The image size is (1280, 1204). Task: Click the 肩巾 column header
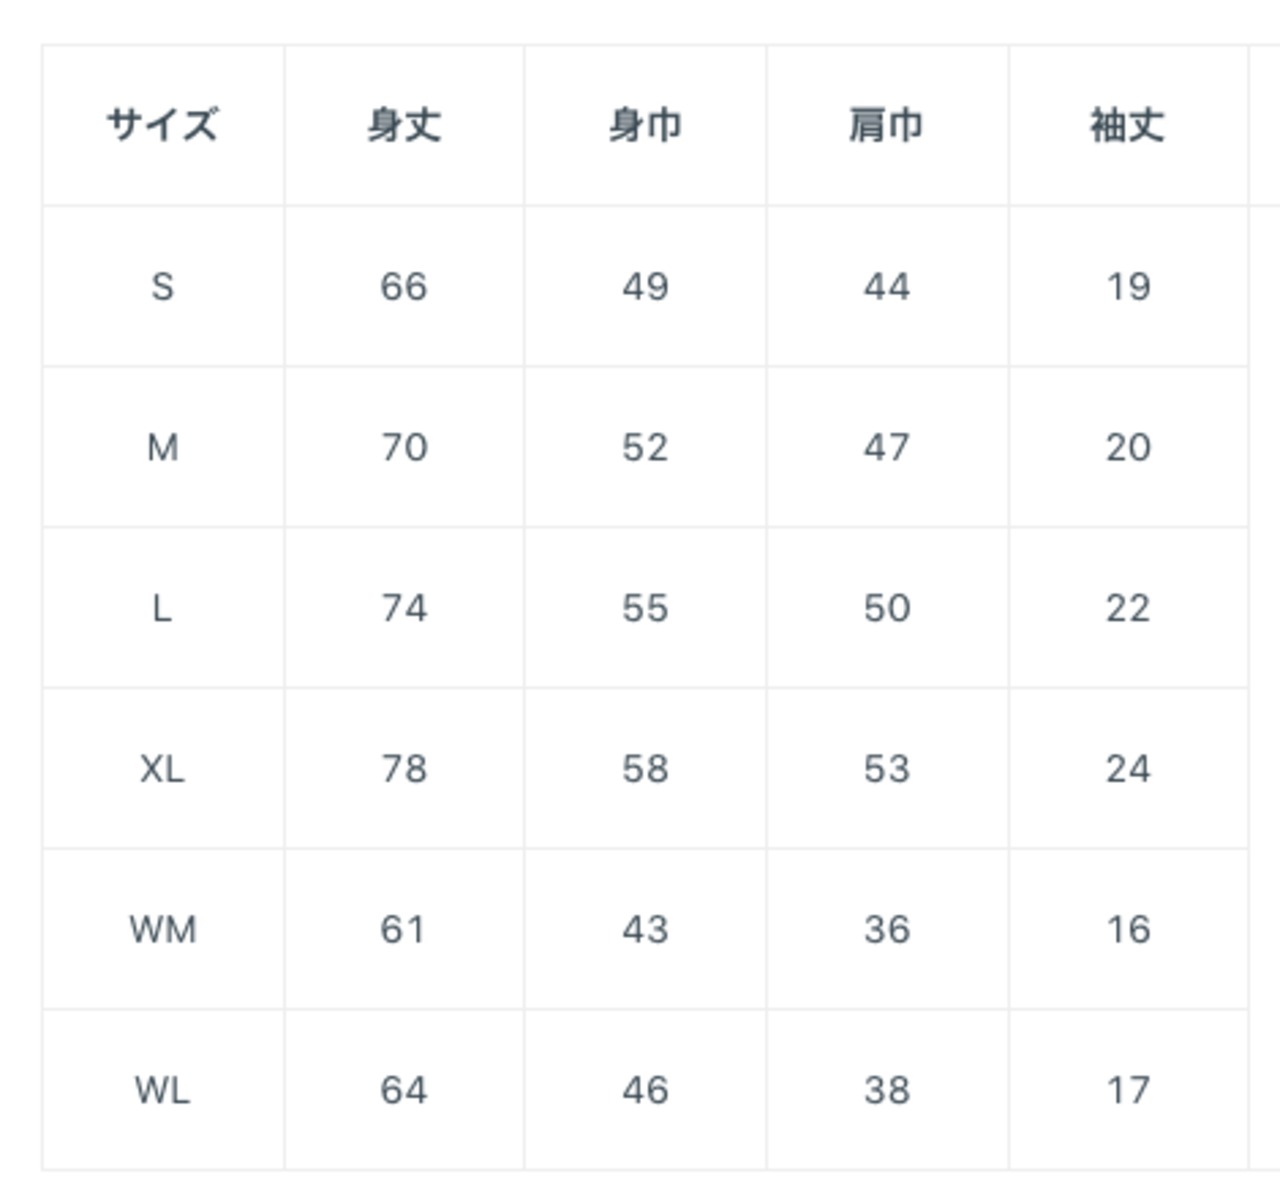pyautogui.click(x=886, y=126)
